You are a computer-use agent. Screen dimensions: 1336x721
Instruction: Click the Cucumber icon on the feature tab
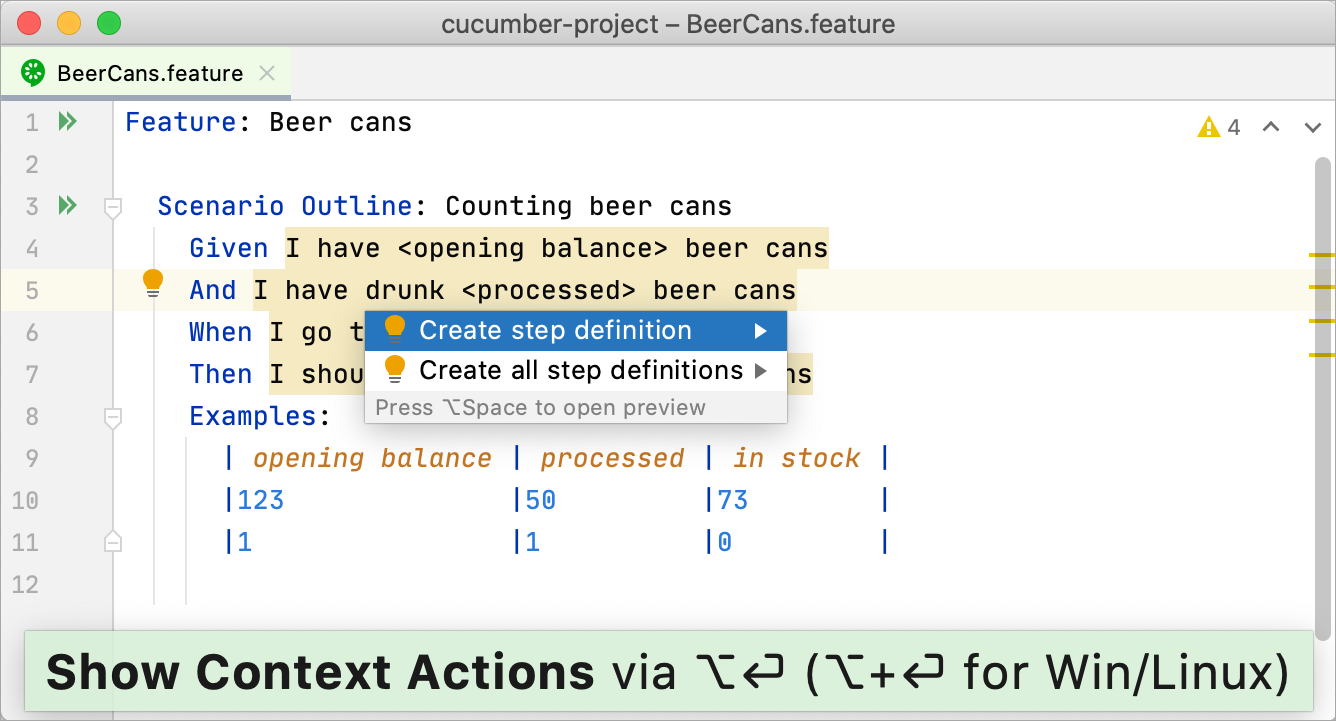[35, 72]
